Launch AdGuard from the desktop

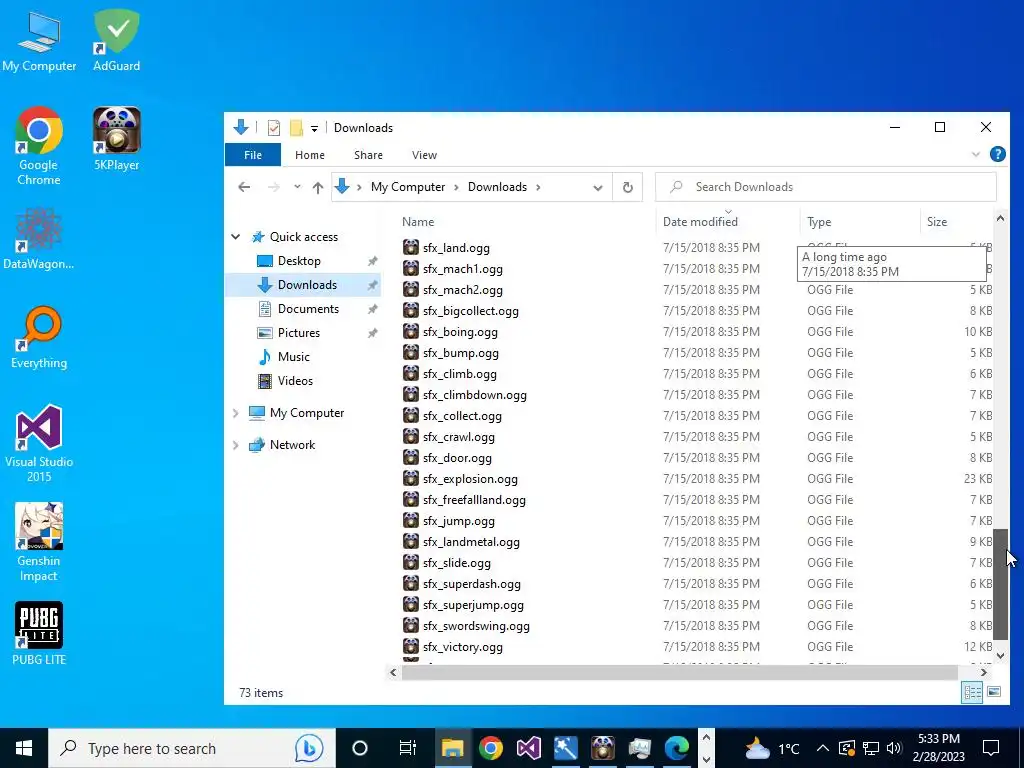[116, 42]
